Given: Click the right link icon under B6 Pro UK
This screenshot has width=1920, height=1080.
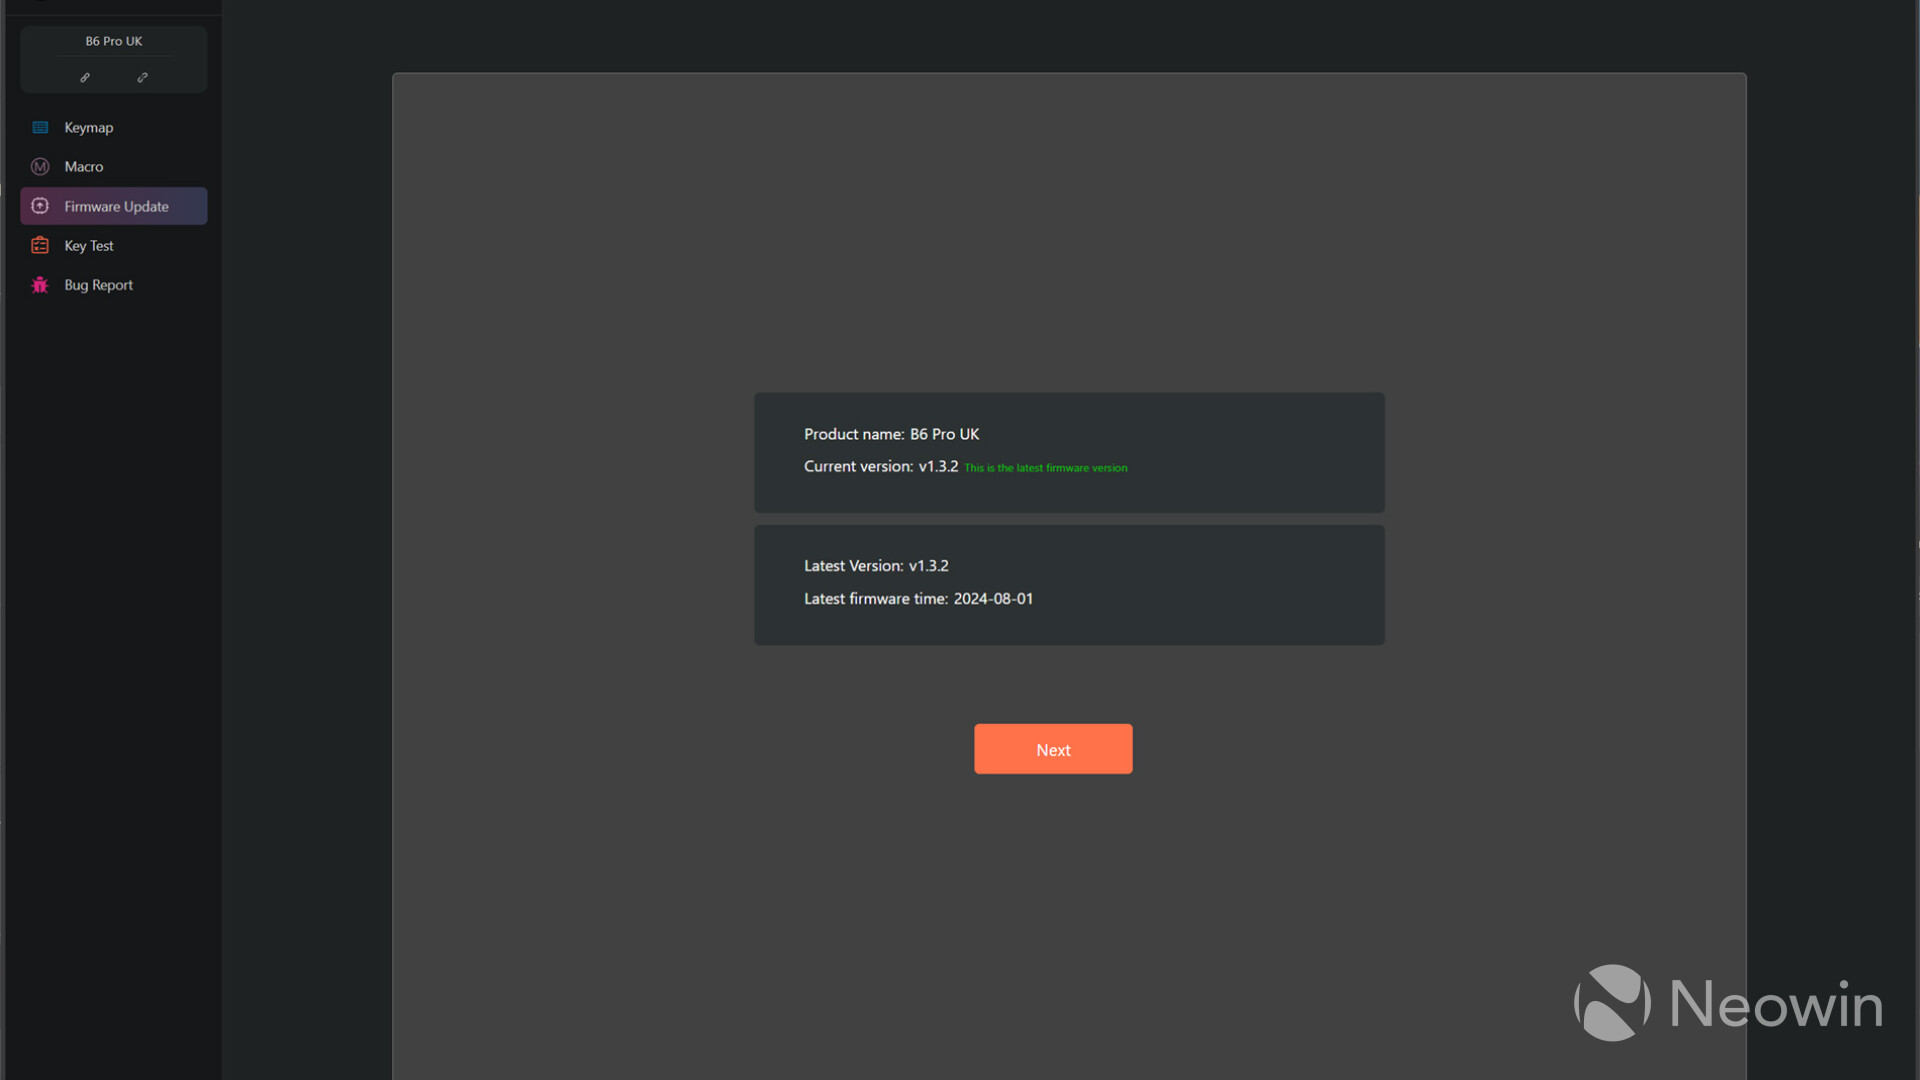Looking at the screenshot, I should pos(142,77).
